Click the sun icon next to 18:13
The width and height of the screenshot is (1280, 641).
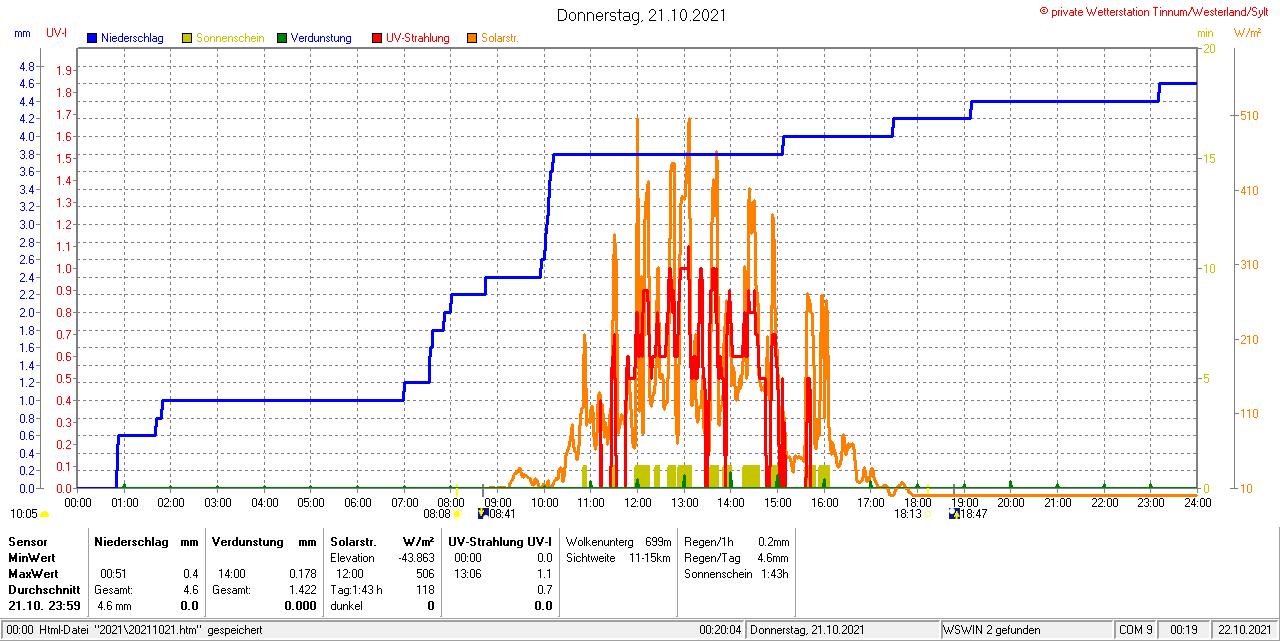pyautogui.click(x=928, y=515)
